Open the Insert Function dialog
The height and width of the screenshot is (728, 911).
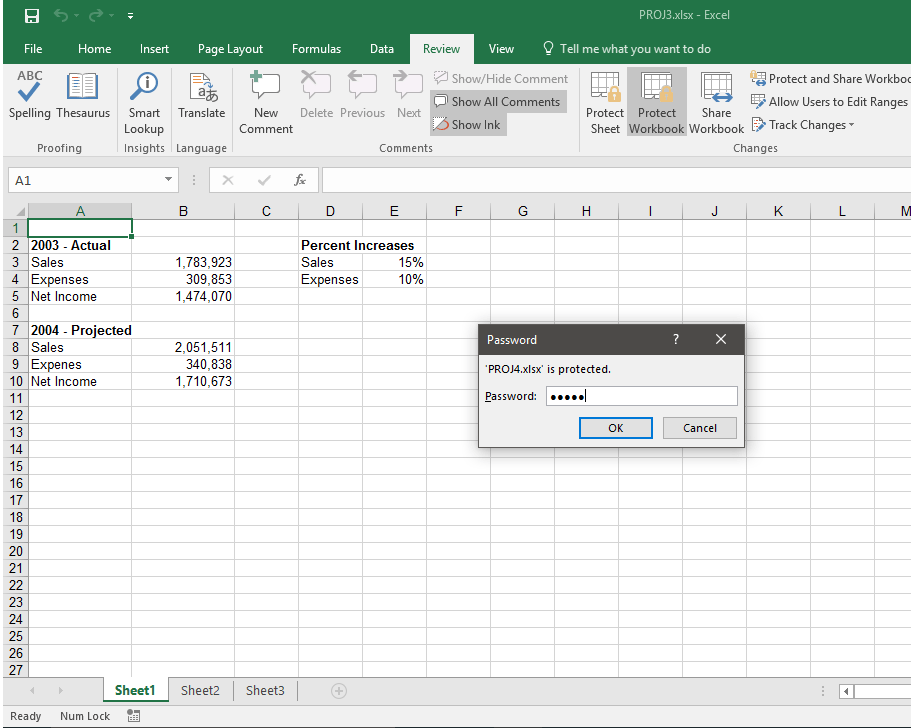(300, 180)
